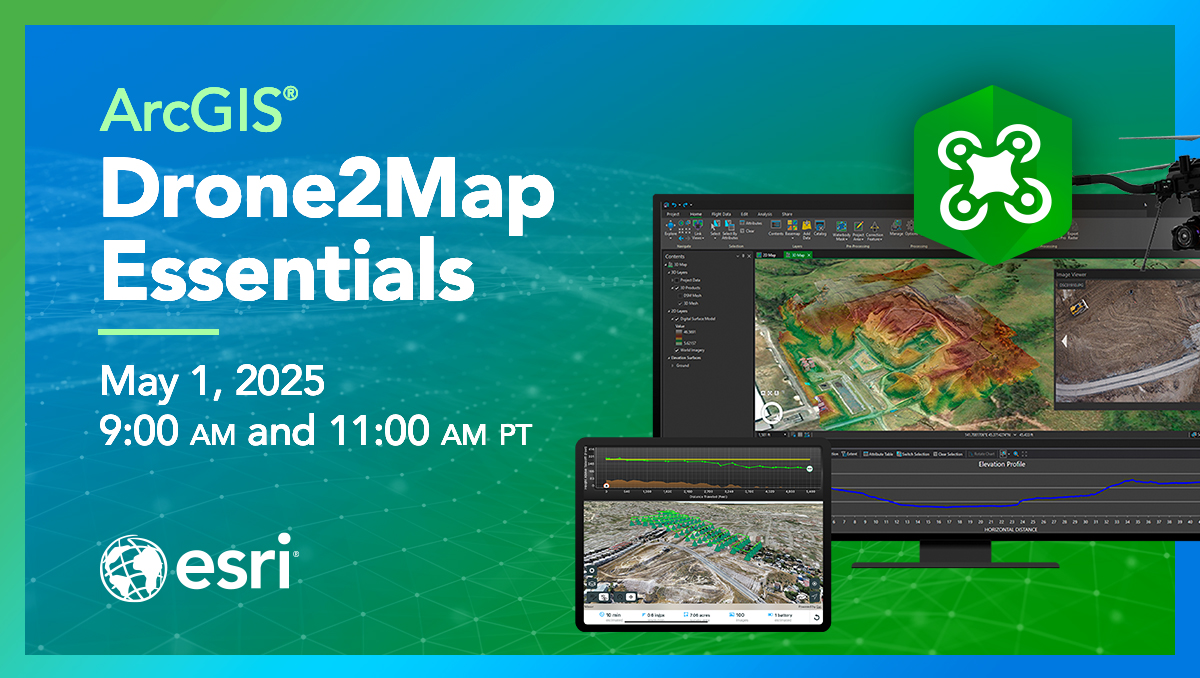This screenshot has height=678, width=1200.
Task: Click the Project Area tool
Action: [x=858, y=230]
